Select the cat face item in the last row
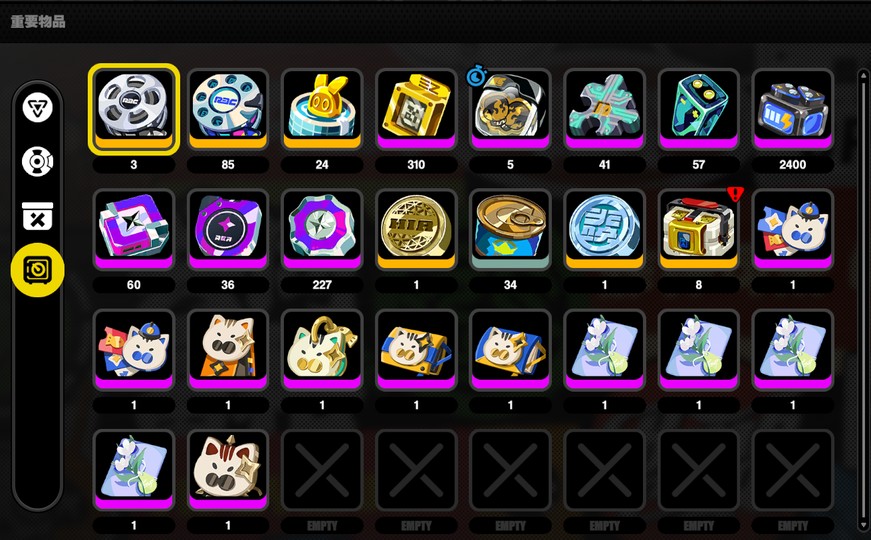 228,470
